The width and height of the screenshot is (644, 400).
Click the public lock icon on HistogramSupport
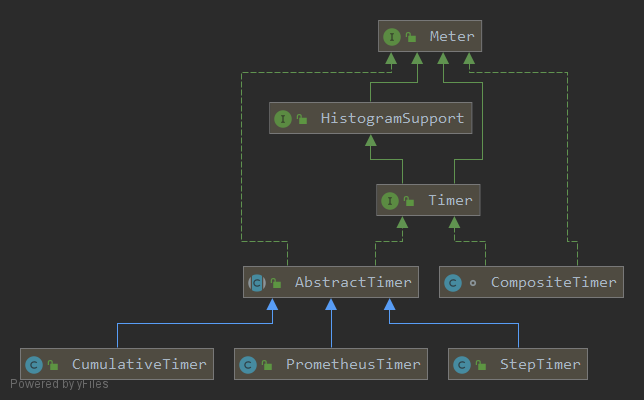[302, 120]
